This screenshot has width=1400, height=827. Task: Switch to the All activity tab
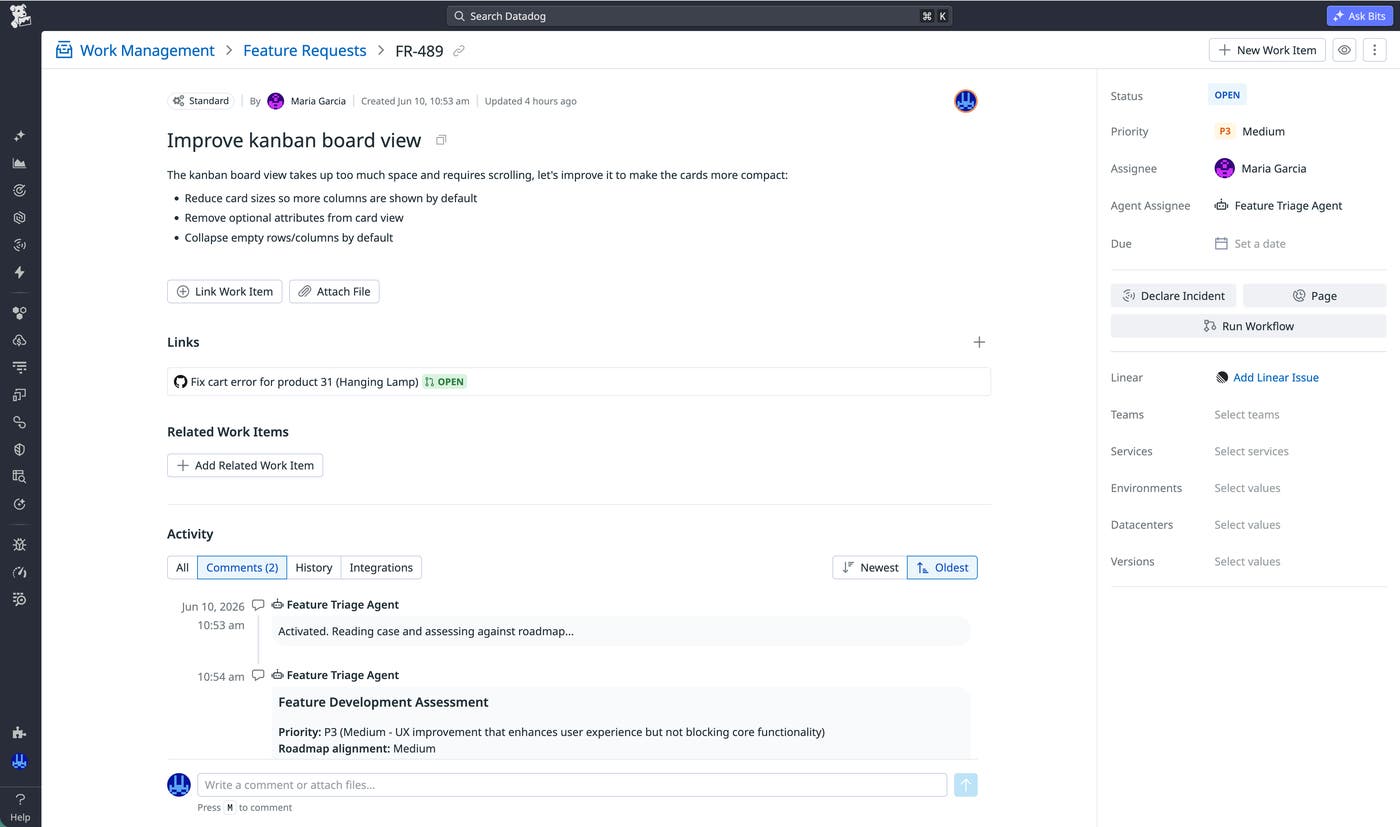[182, 567]
